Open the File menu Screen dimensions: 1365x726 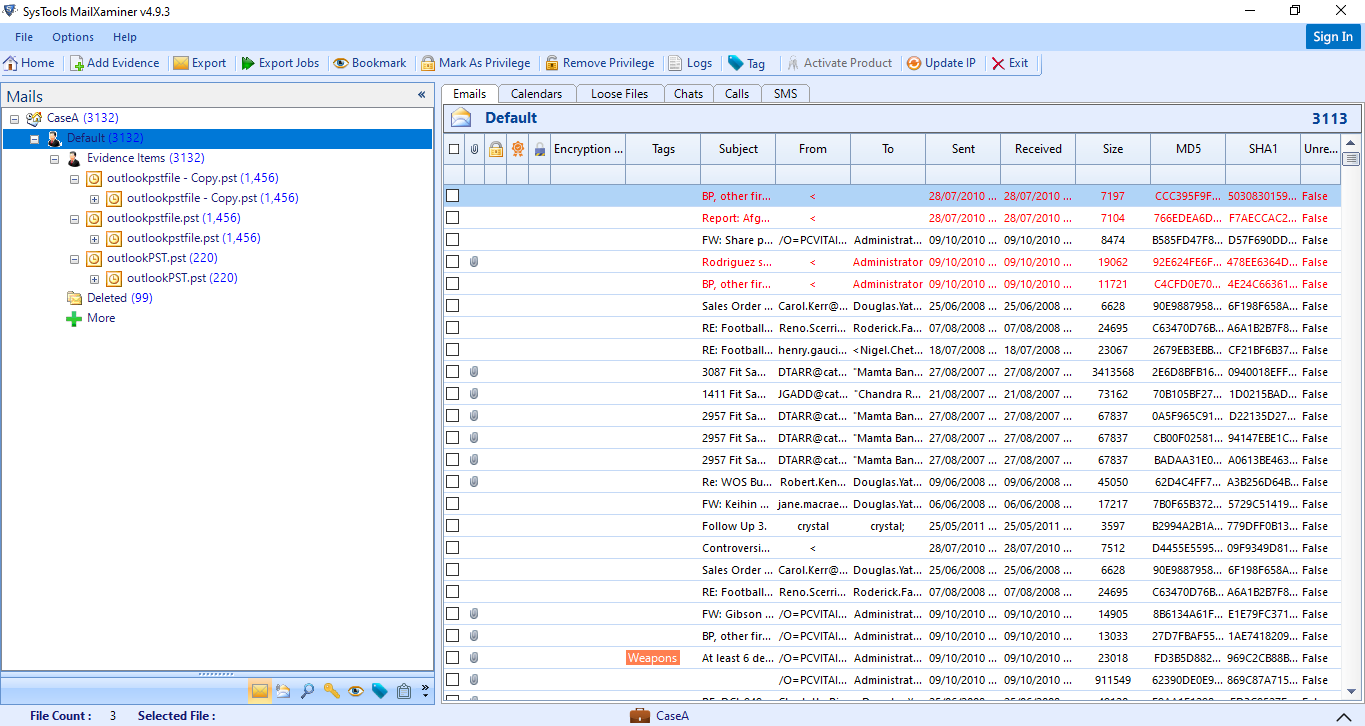tap(24, 37)
